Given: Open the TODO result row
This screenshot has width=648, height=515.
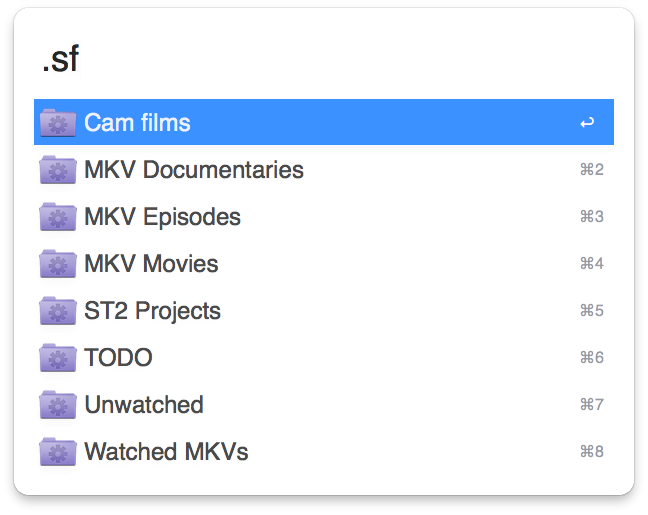Looking at the screenshot, I should tap(118, 358).
